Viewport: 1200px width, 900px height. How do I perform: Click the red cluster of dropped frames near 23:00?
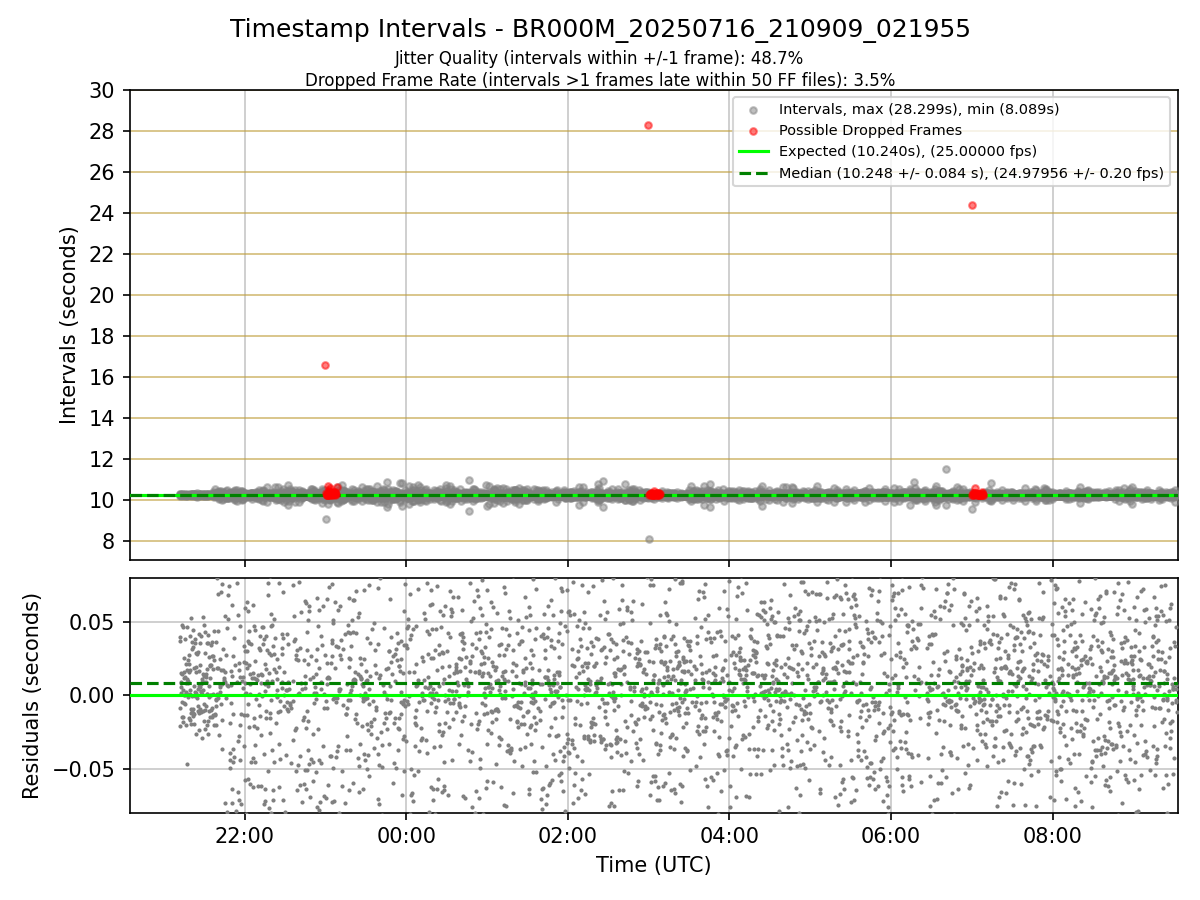pos(331,492)
